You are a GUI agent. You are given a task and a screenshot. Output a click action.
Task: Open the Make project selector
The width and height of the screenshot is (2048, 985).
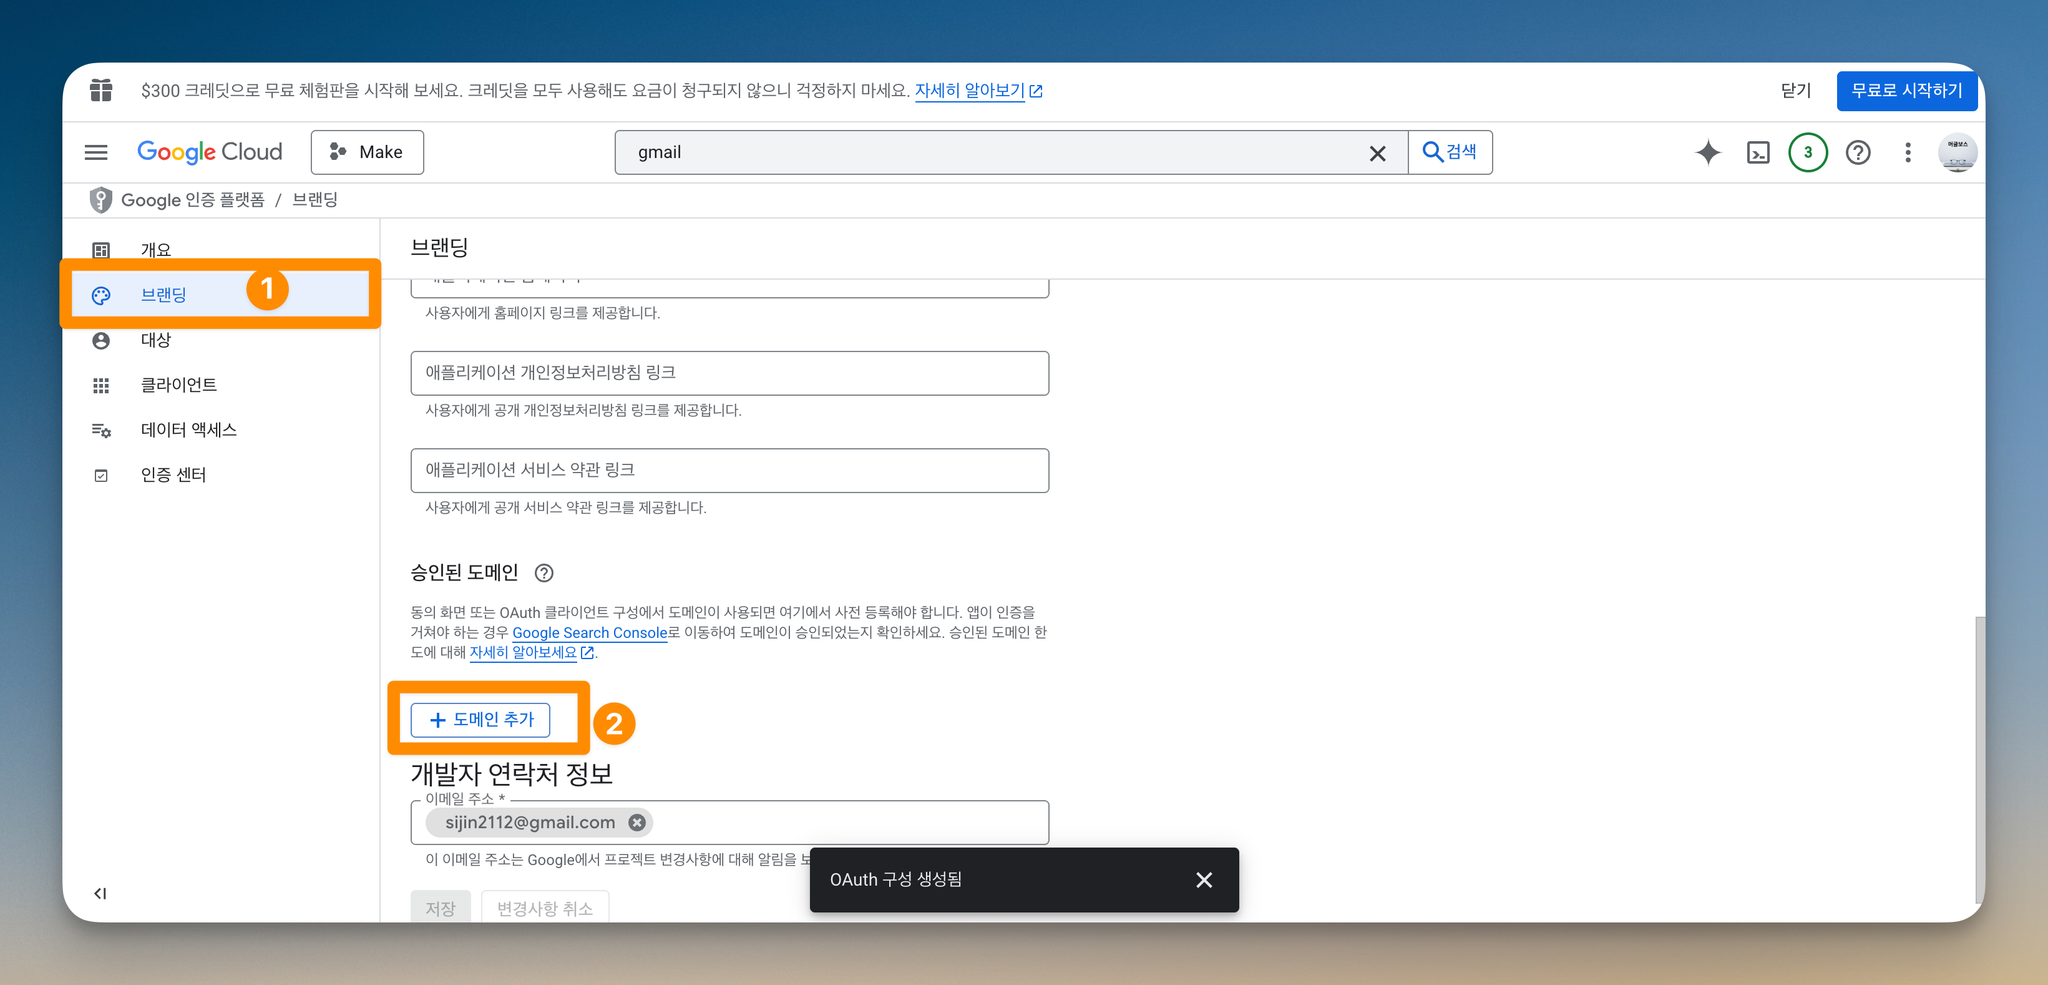[x=367, y=152]
